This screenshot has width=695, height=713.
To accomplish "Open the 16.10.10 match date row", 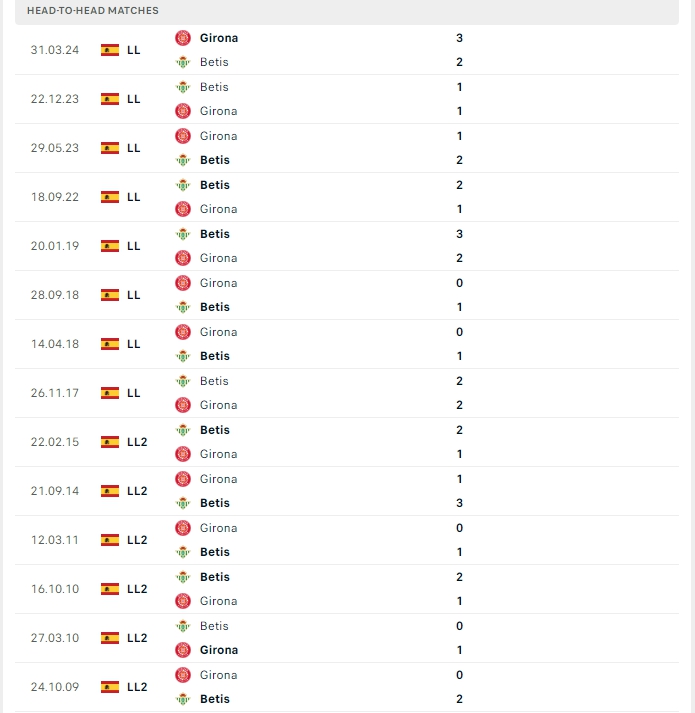I will (x=55, y=589).
